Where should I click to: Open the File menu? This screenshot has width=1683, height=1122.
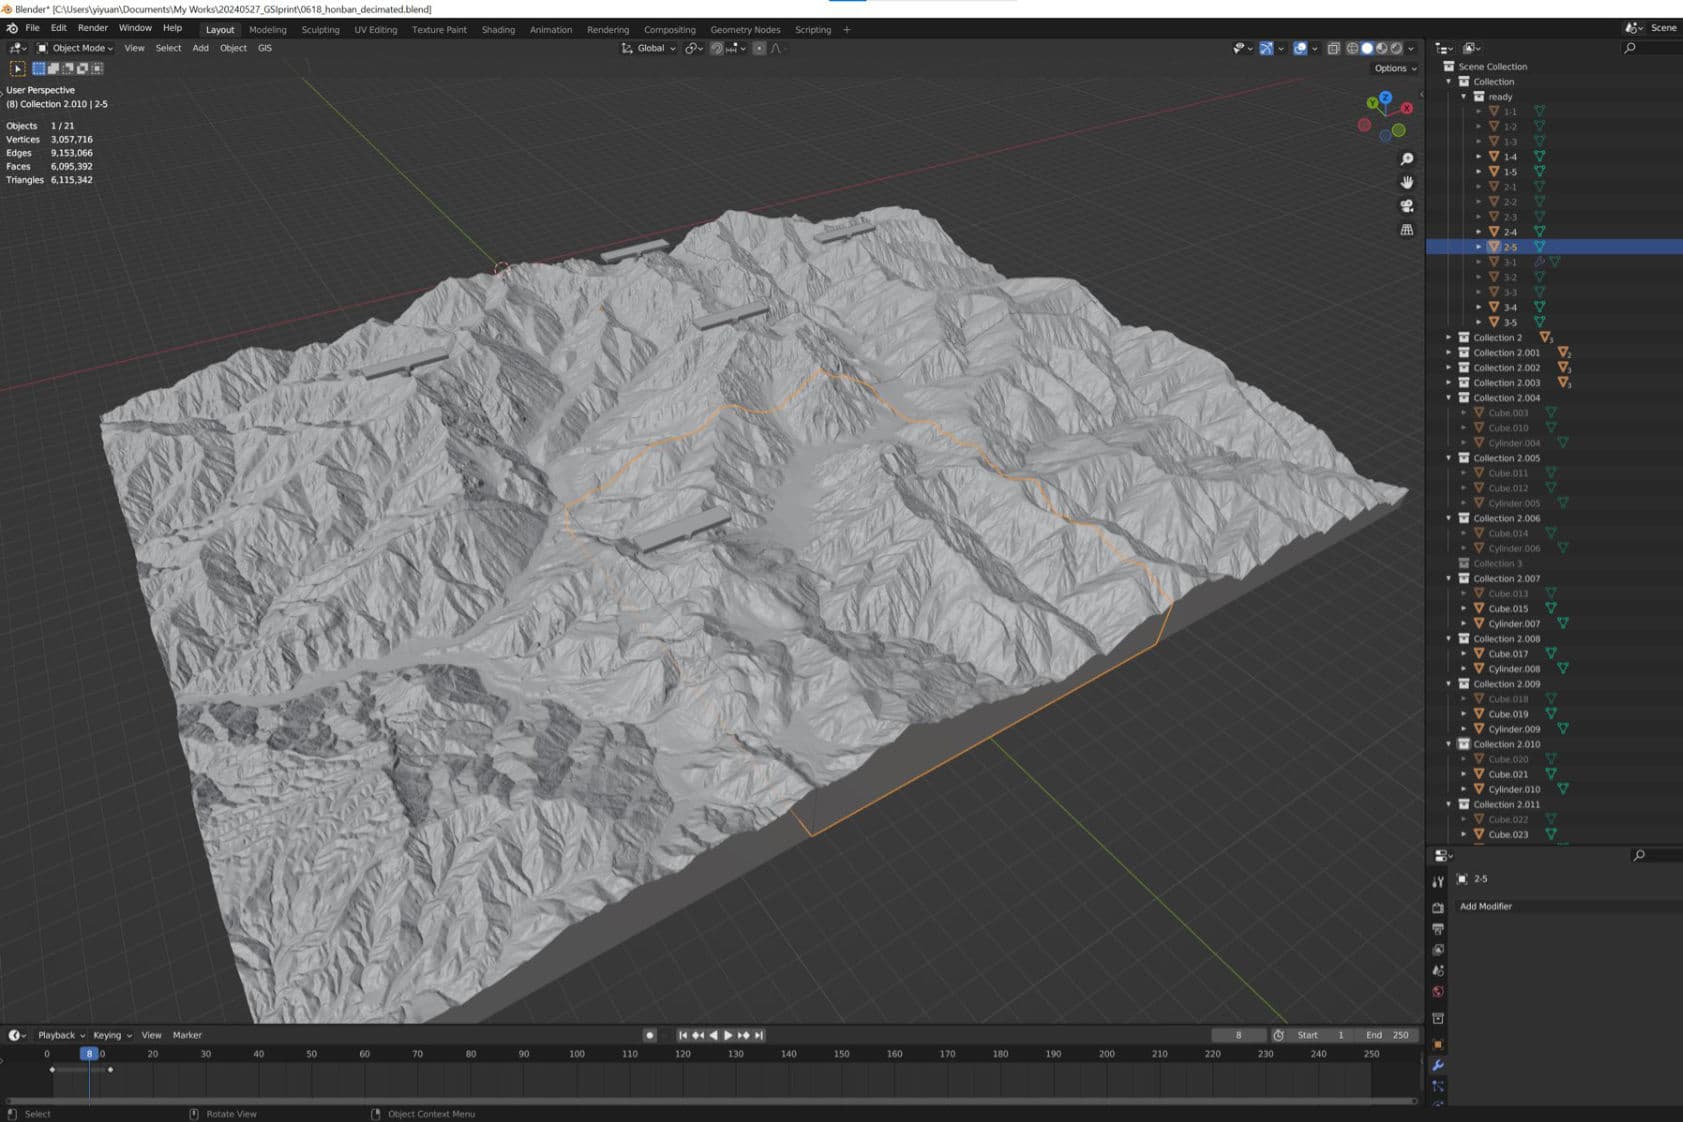pyautogui.click(x=32, y=28)
